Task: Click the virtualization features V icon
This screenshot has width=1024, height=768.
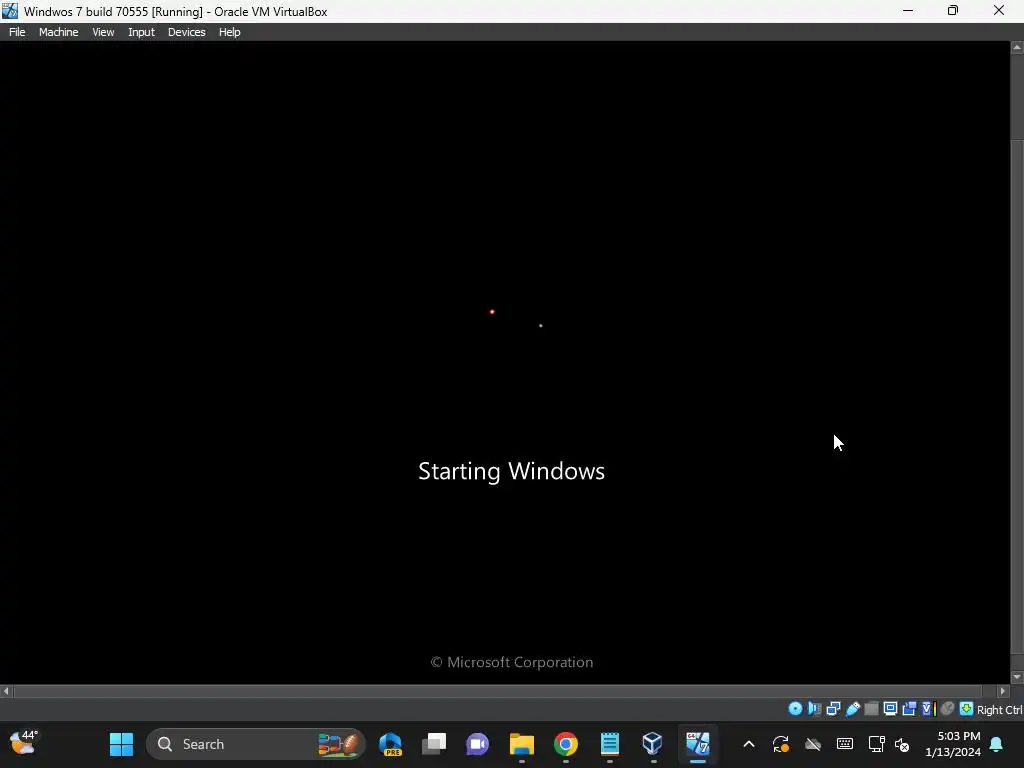Action: [929, 709]
